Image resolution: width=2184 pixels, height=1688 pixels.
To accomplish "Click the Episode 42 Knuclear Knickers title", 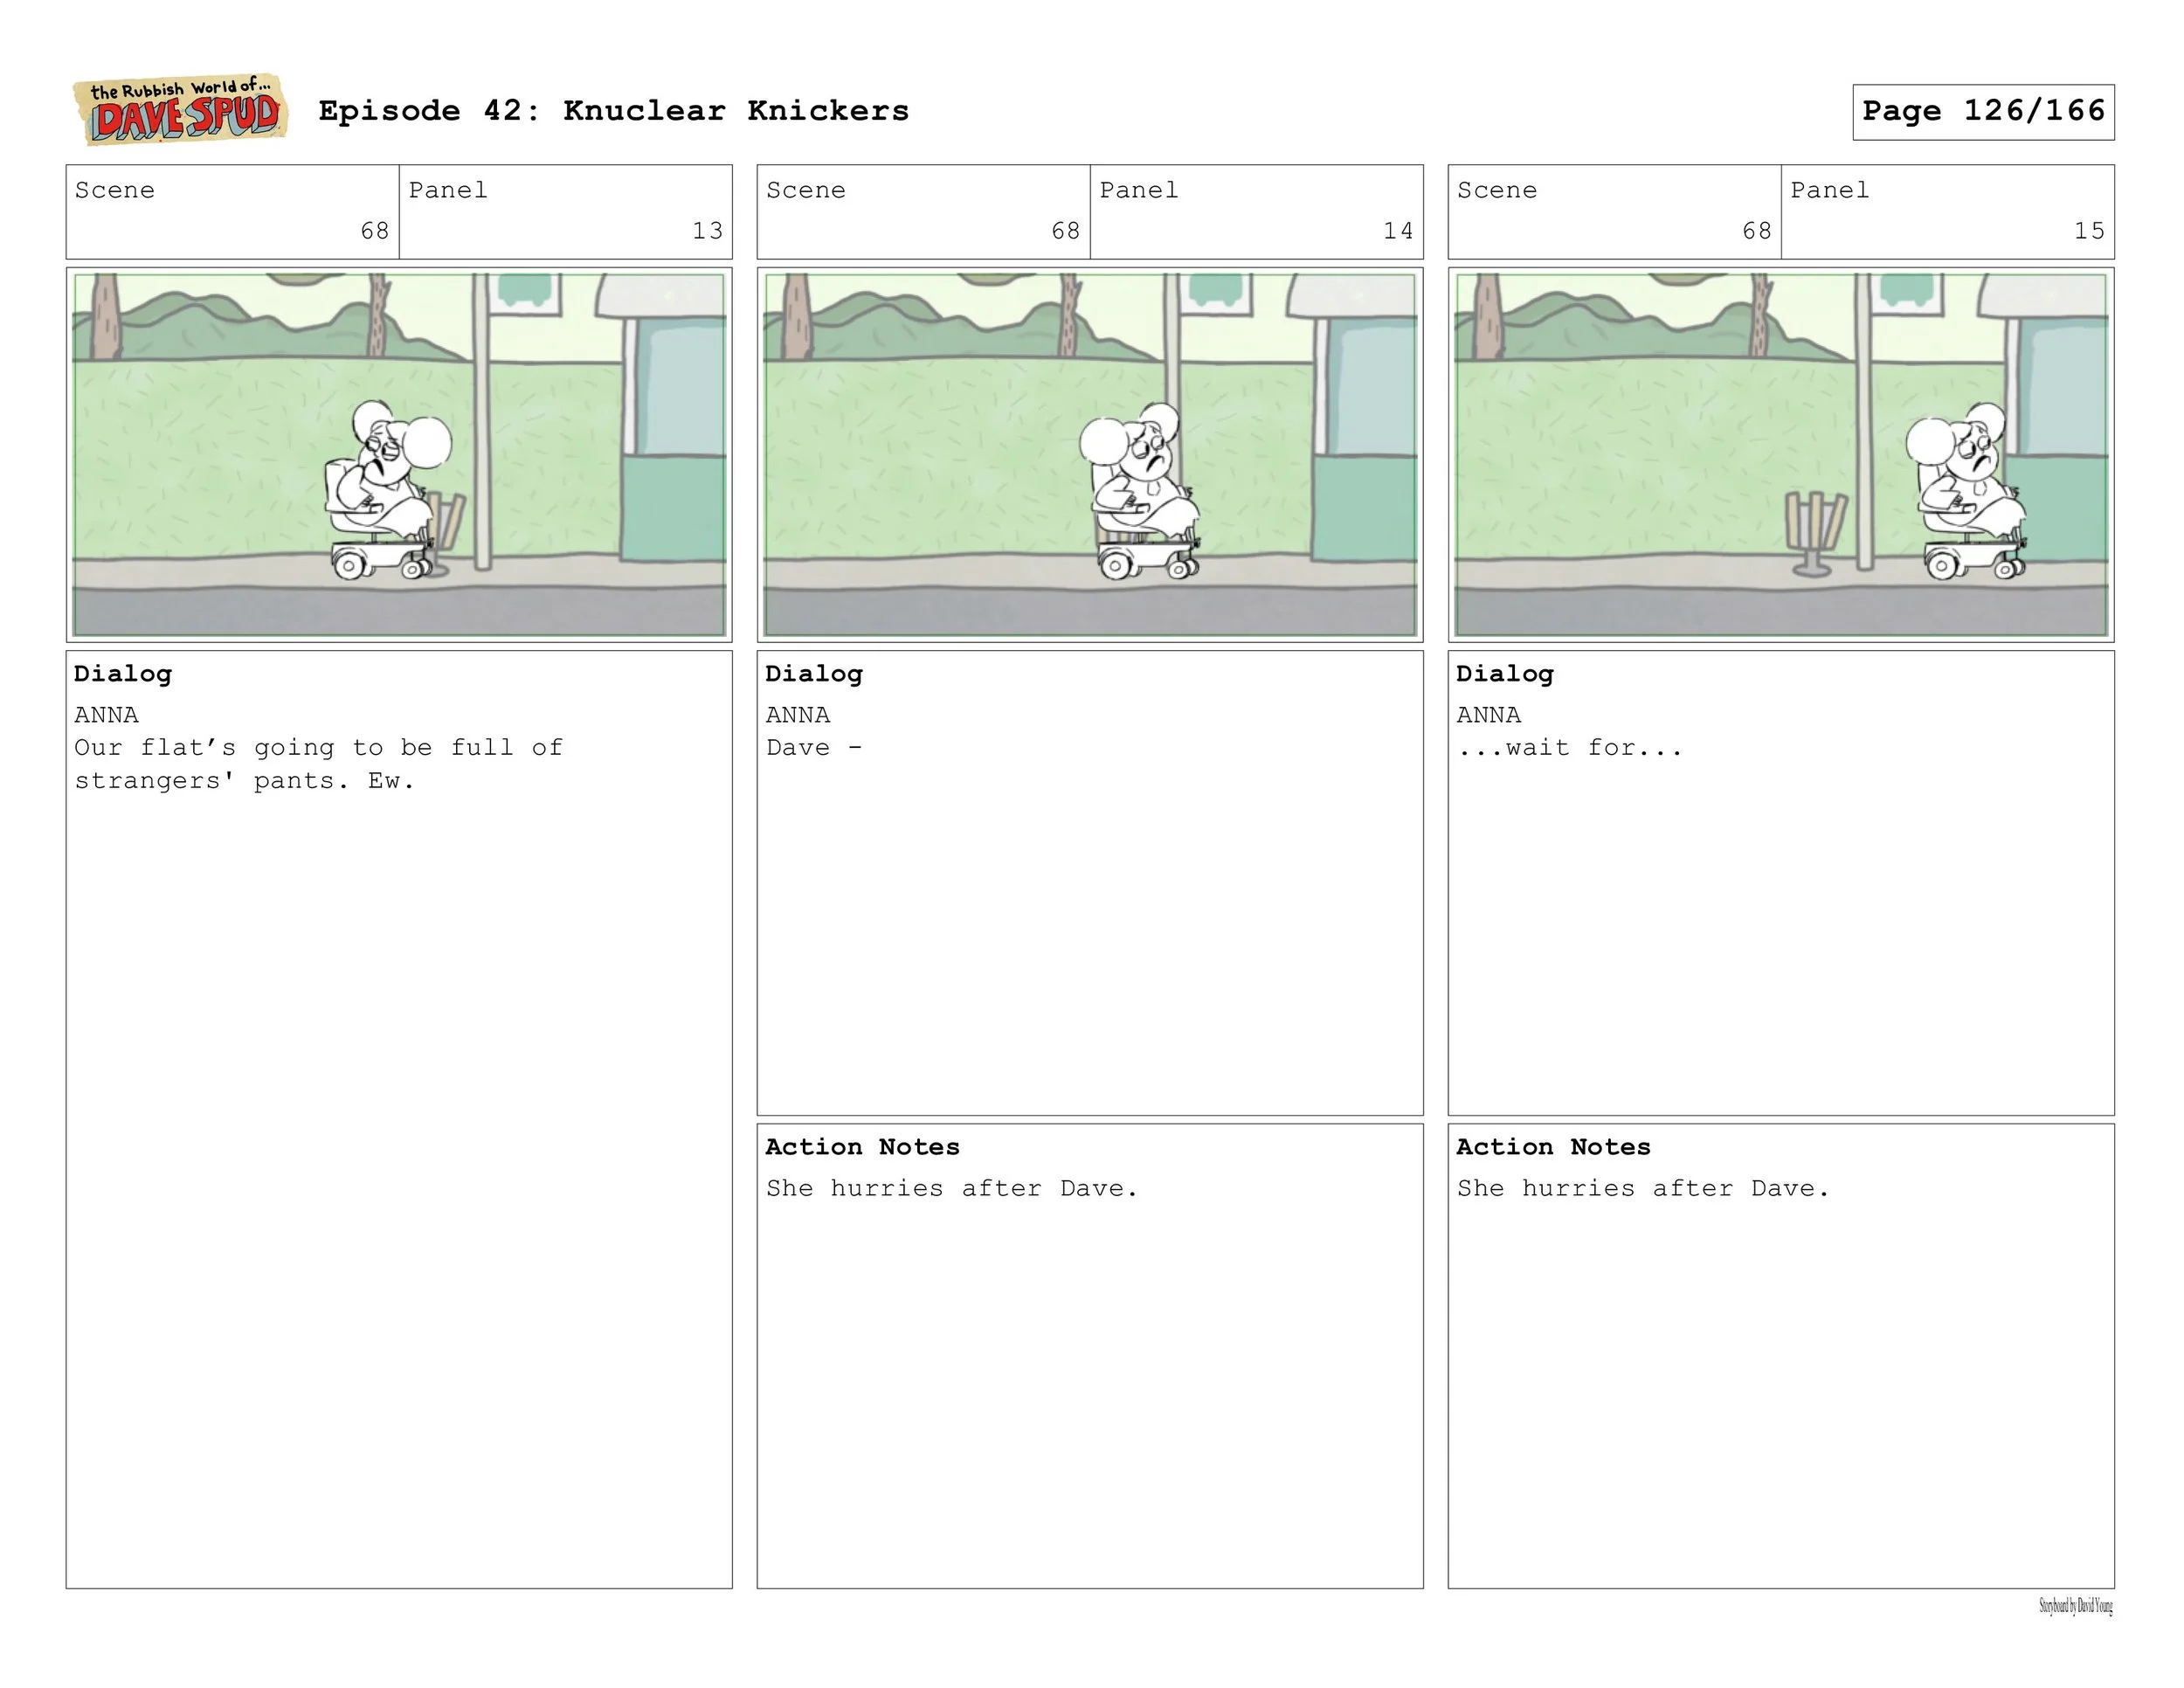I will click(613, 111).
